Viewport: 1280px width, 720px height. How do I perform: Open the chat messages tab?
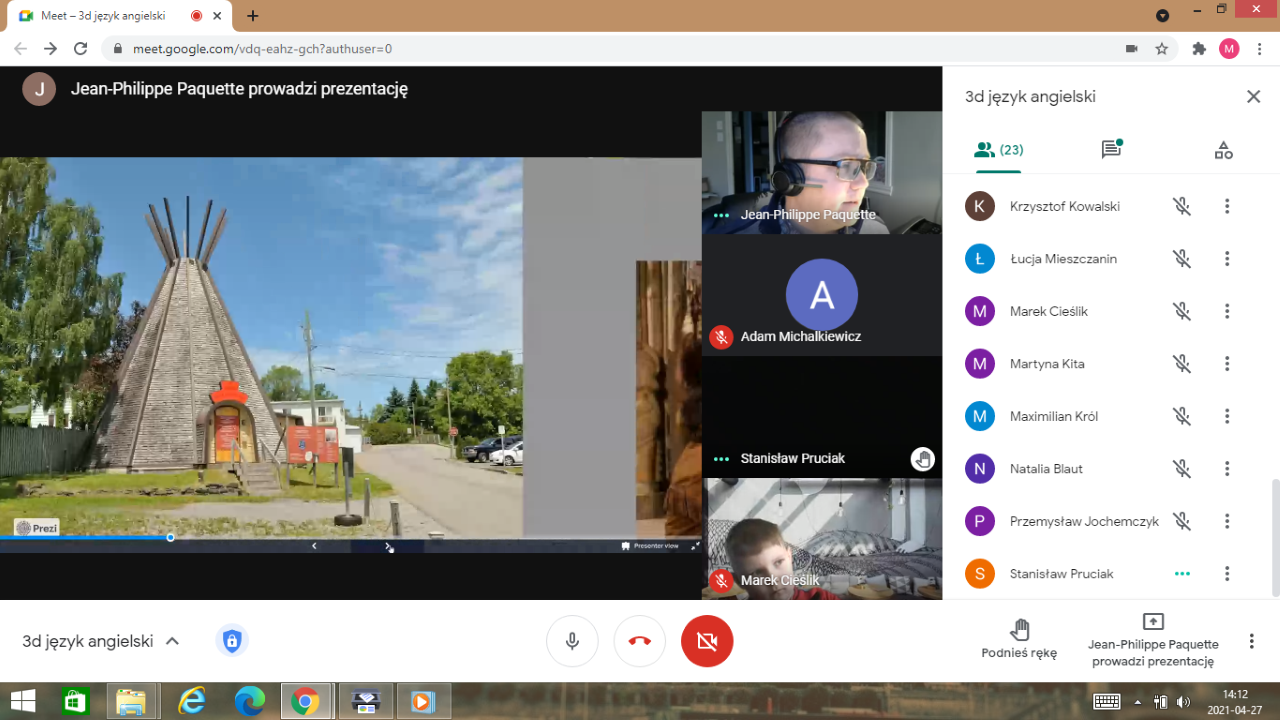(1110, 150)
